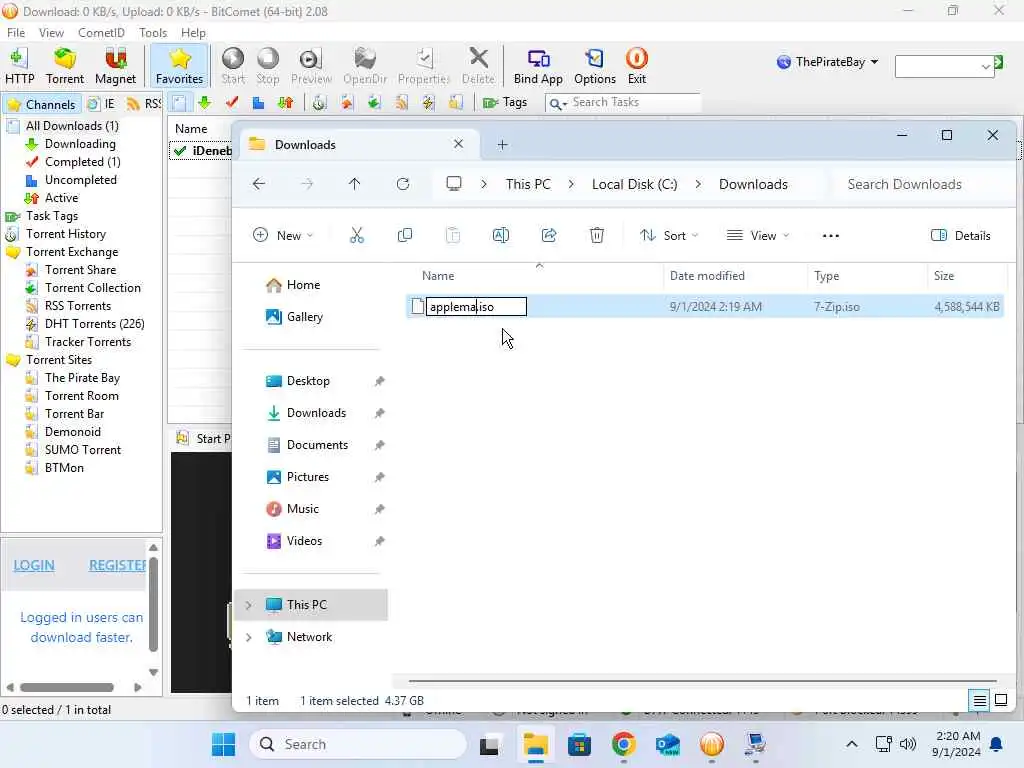Open Torrent History in sidebar
The height and width of the screenshot is (768, 1024).
(x=65, y=234)
